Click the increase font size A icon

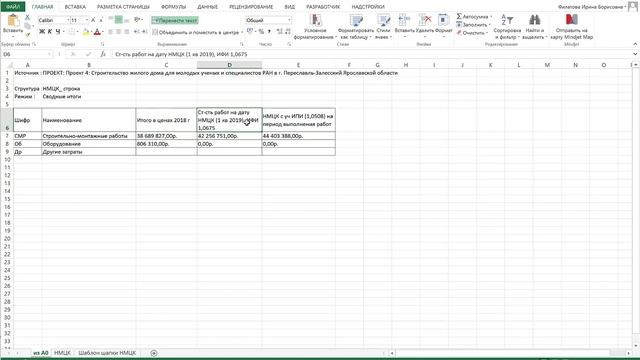[x=93, y=20]
